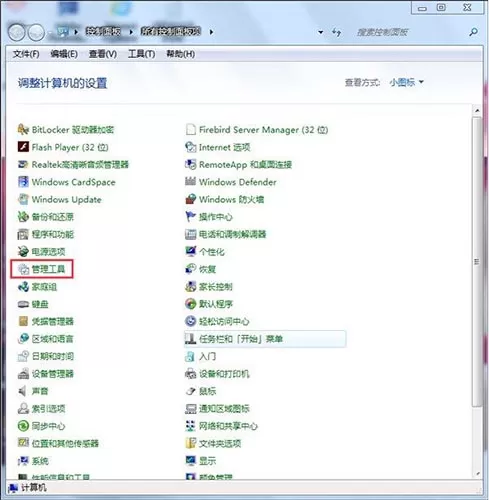The height and width of the screenshot is (500, 489).
Task: Open the 家长控制 link
Action: tap(216, 287)
